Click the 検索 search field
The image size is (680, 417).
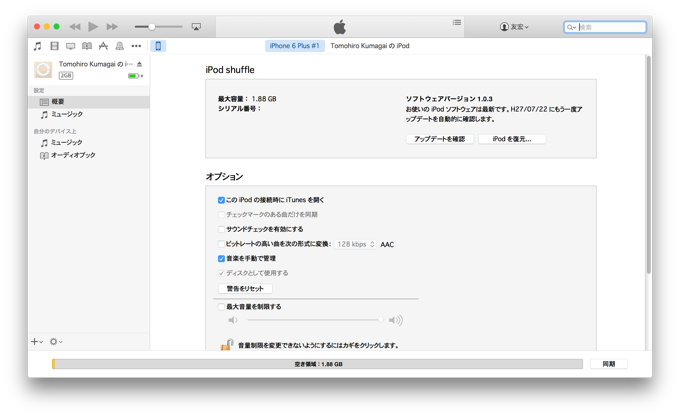coord(605,27)
